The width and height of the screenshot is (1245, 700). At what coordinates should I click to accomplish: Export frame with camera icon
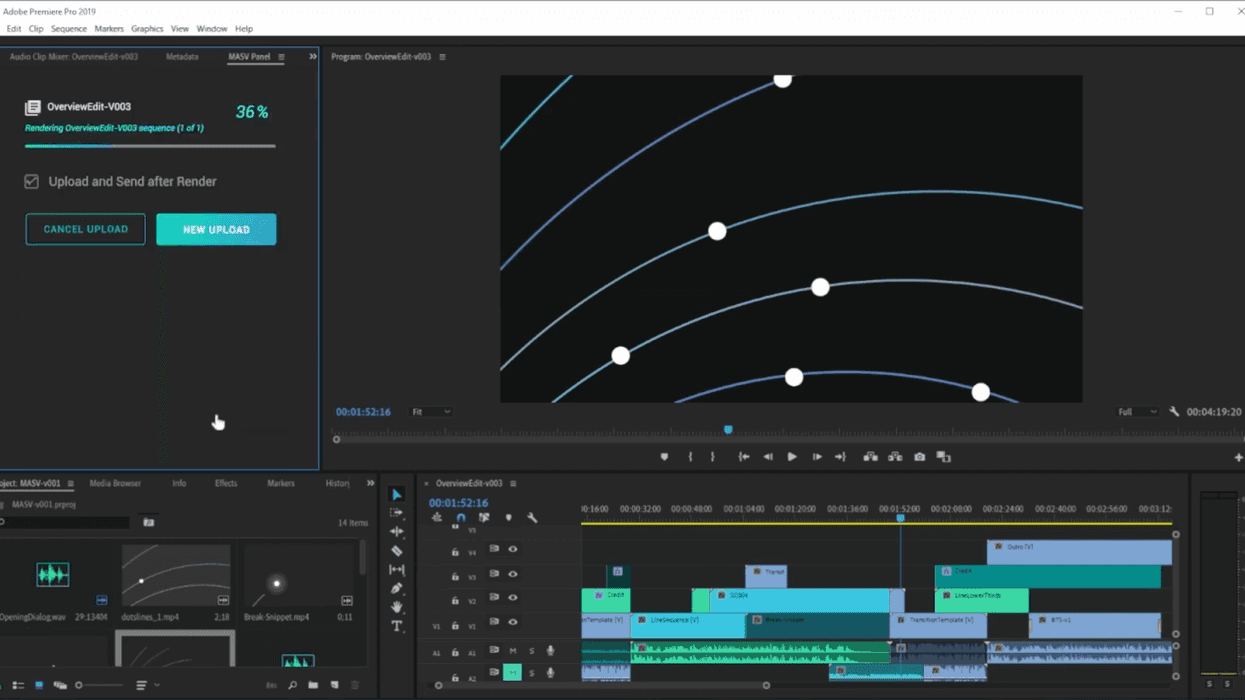pyautogui.click(x=920, y=457)
